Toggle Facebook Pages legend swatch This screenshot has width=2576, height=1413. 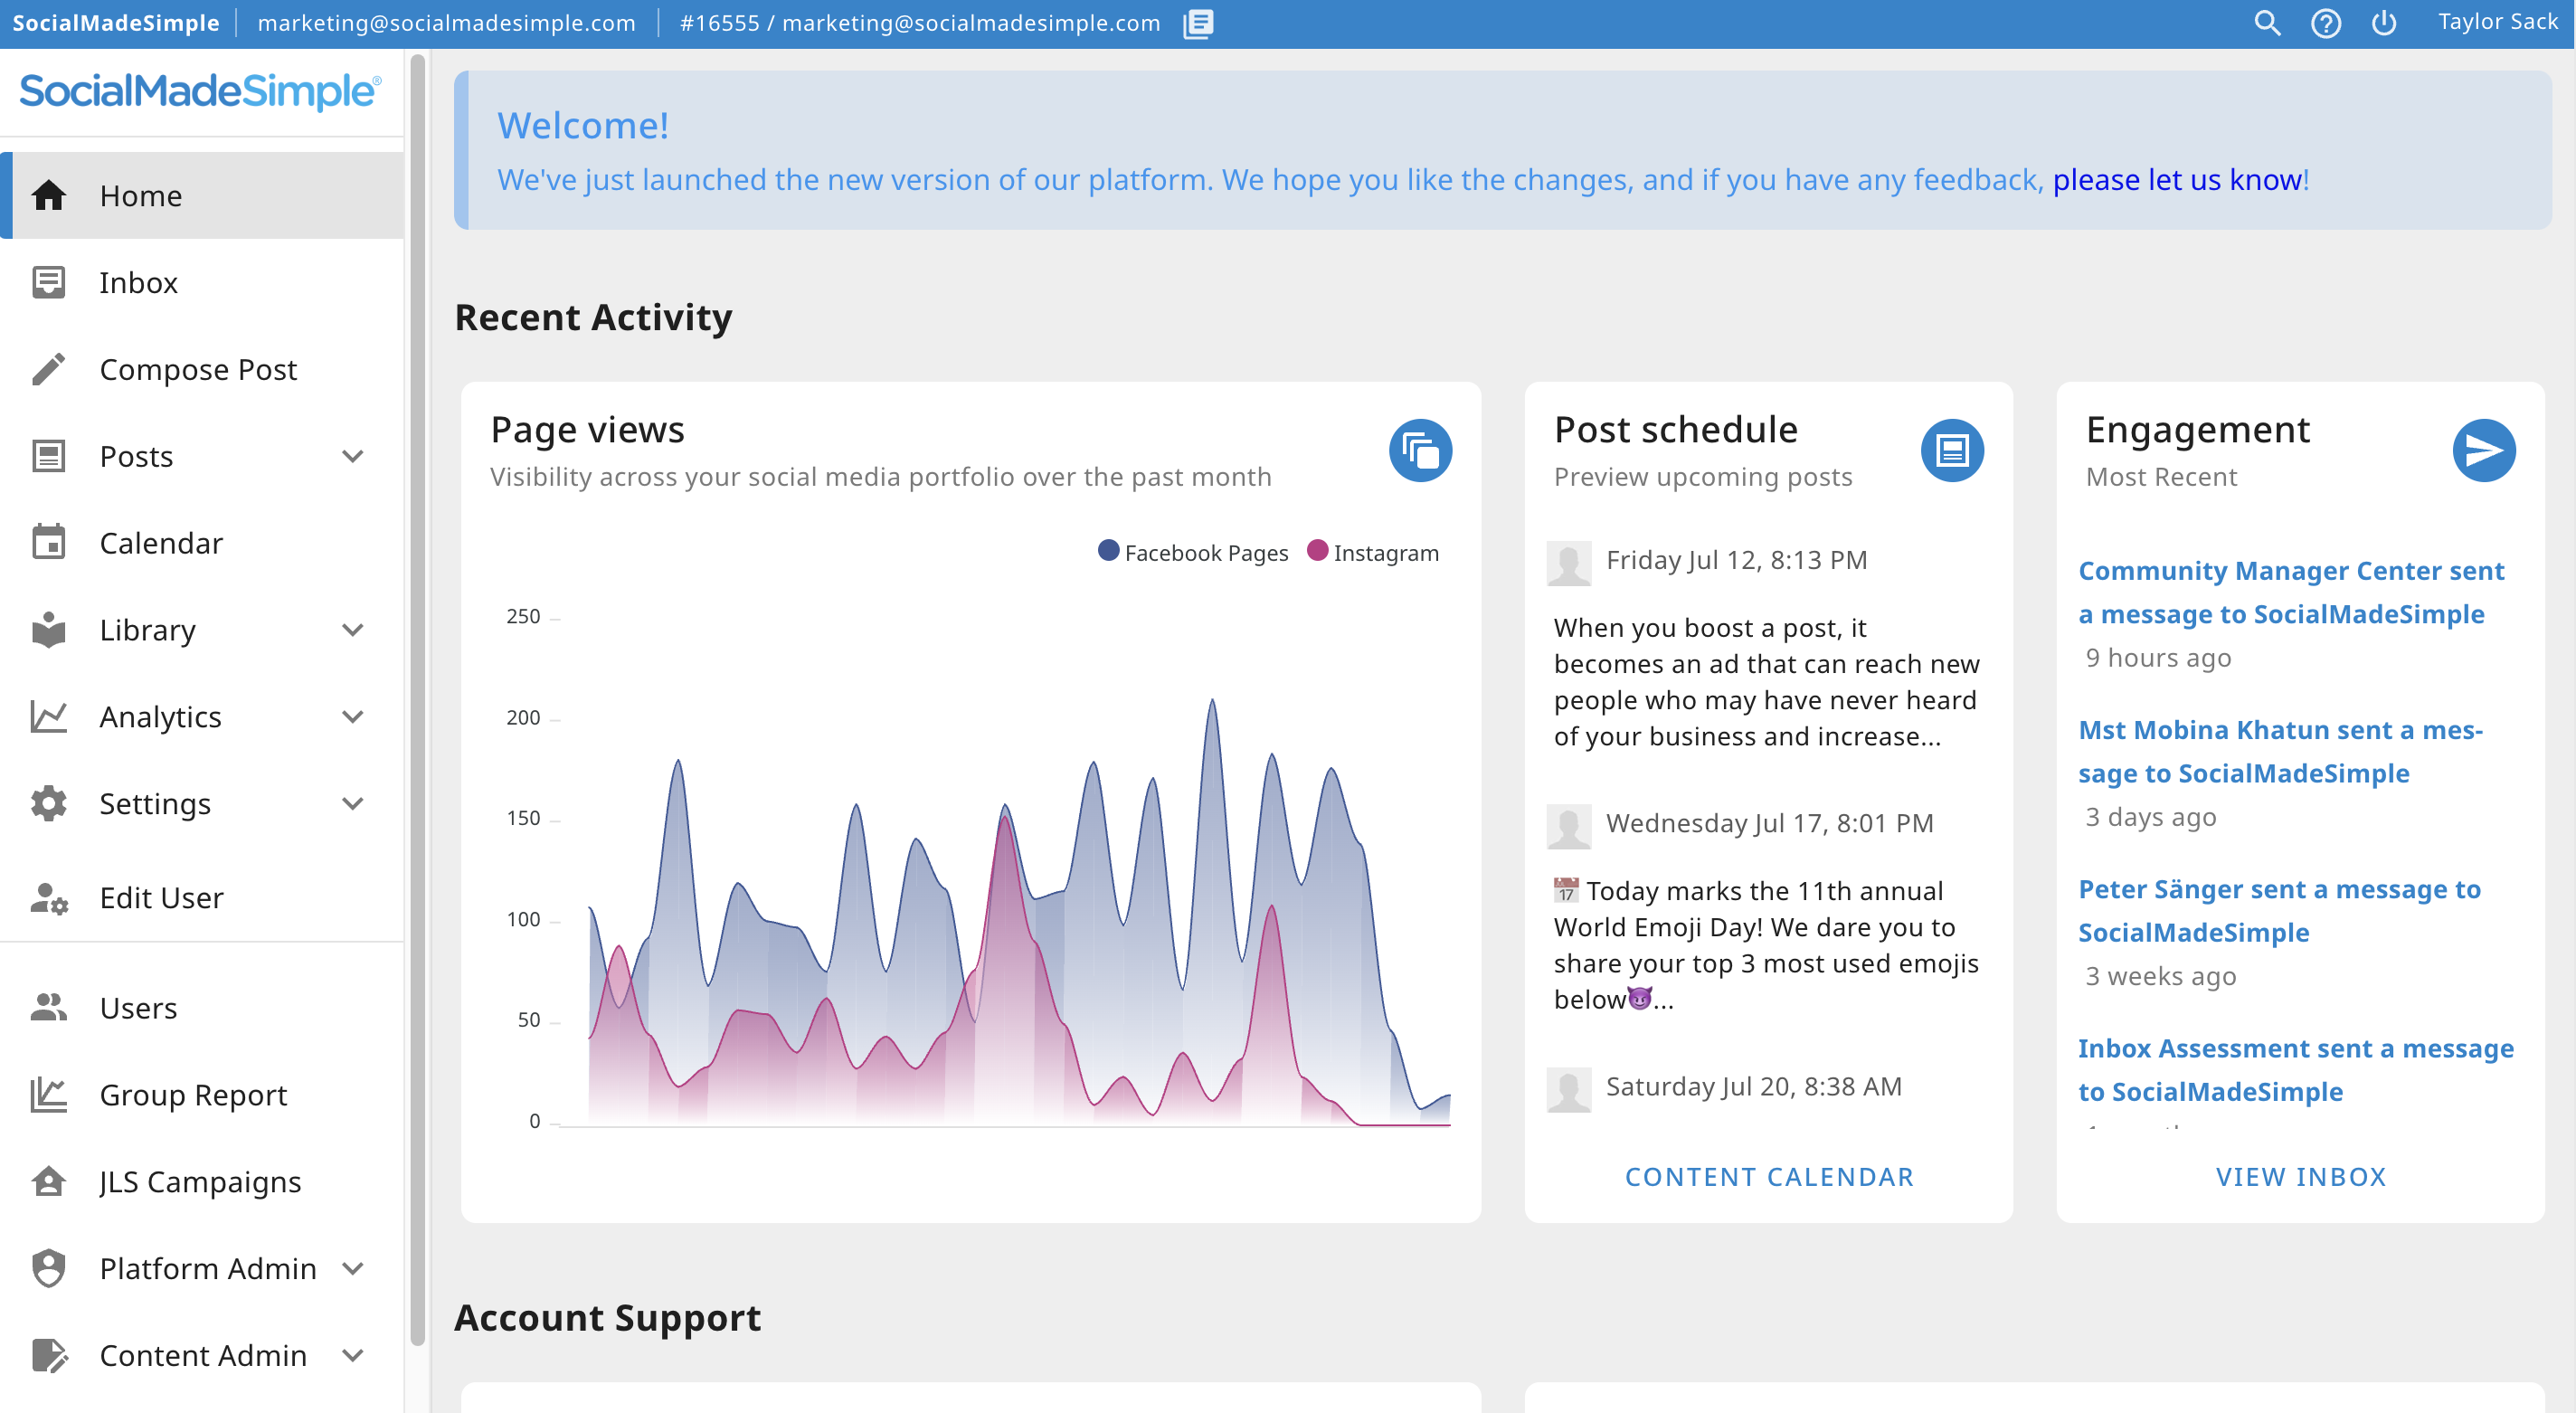(x=1108, y=551)
